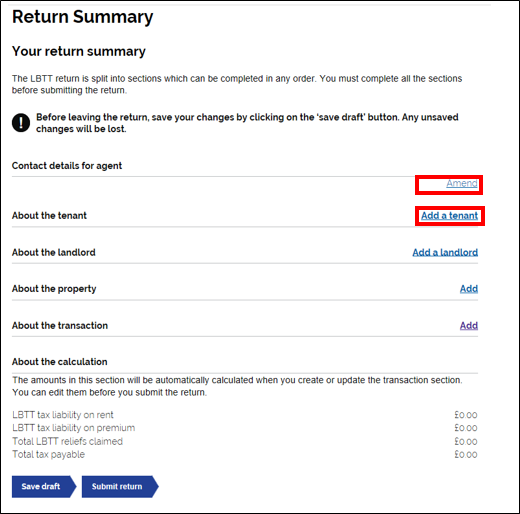Open the 'Add a landlord' link
Viewport: 520px width, 514px height.
445,252
